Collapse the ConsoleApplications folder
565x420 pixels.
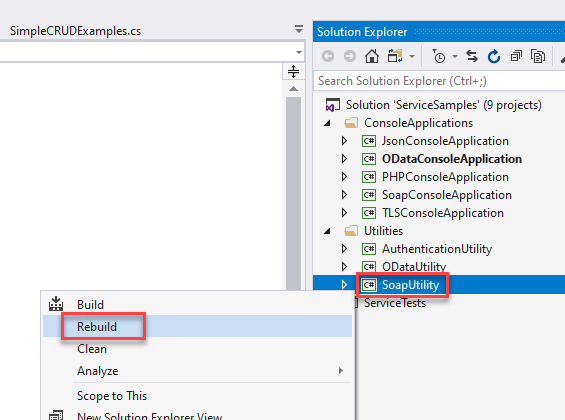tap(327, 123)
